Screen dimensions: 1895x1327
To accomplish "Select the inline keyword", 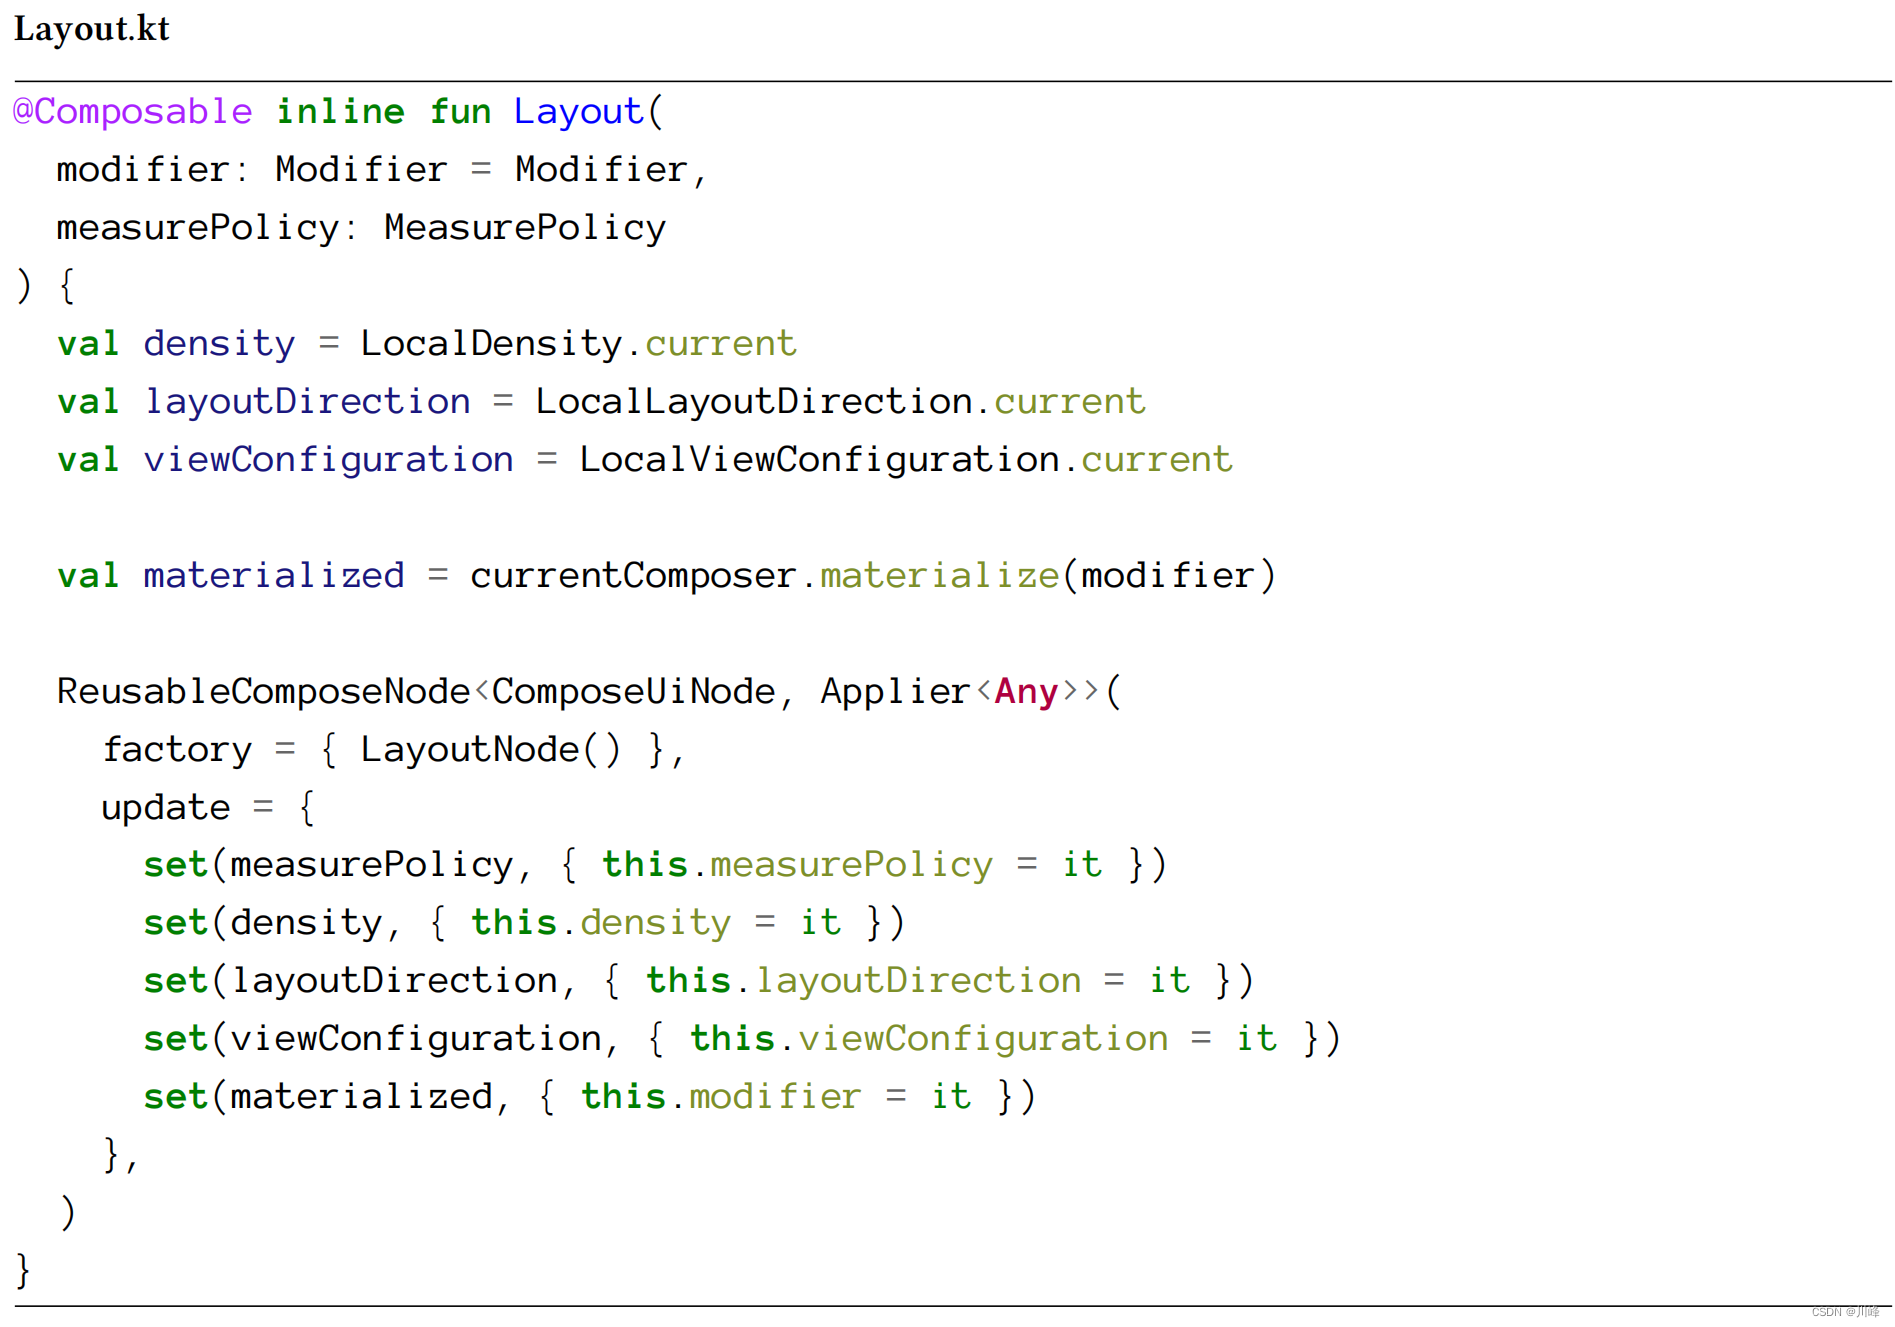I will 340,111.
